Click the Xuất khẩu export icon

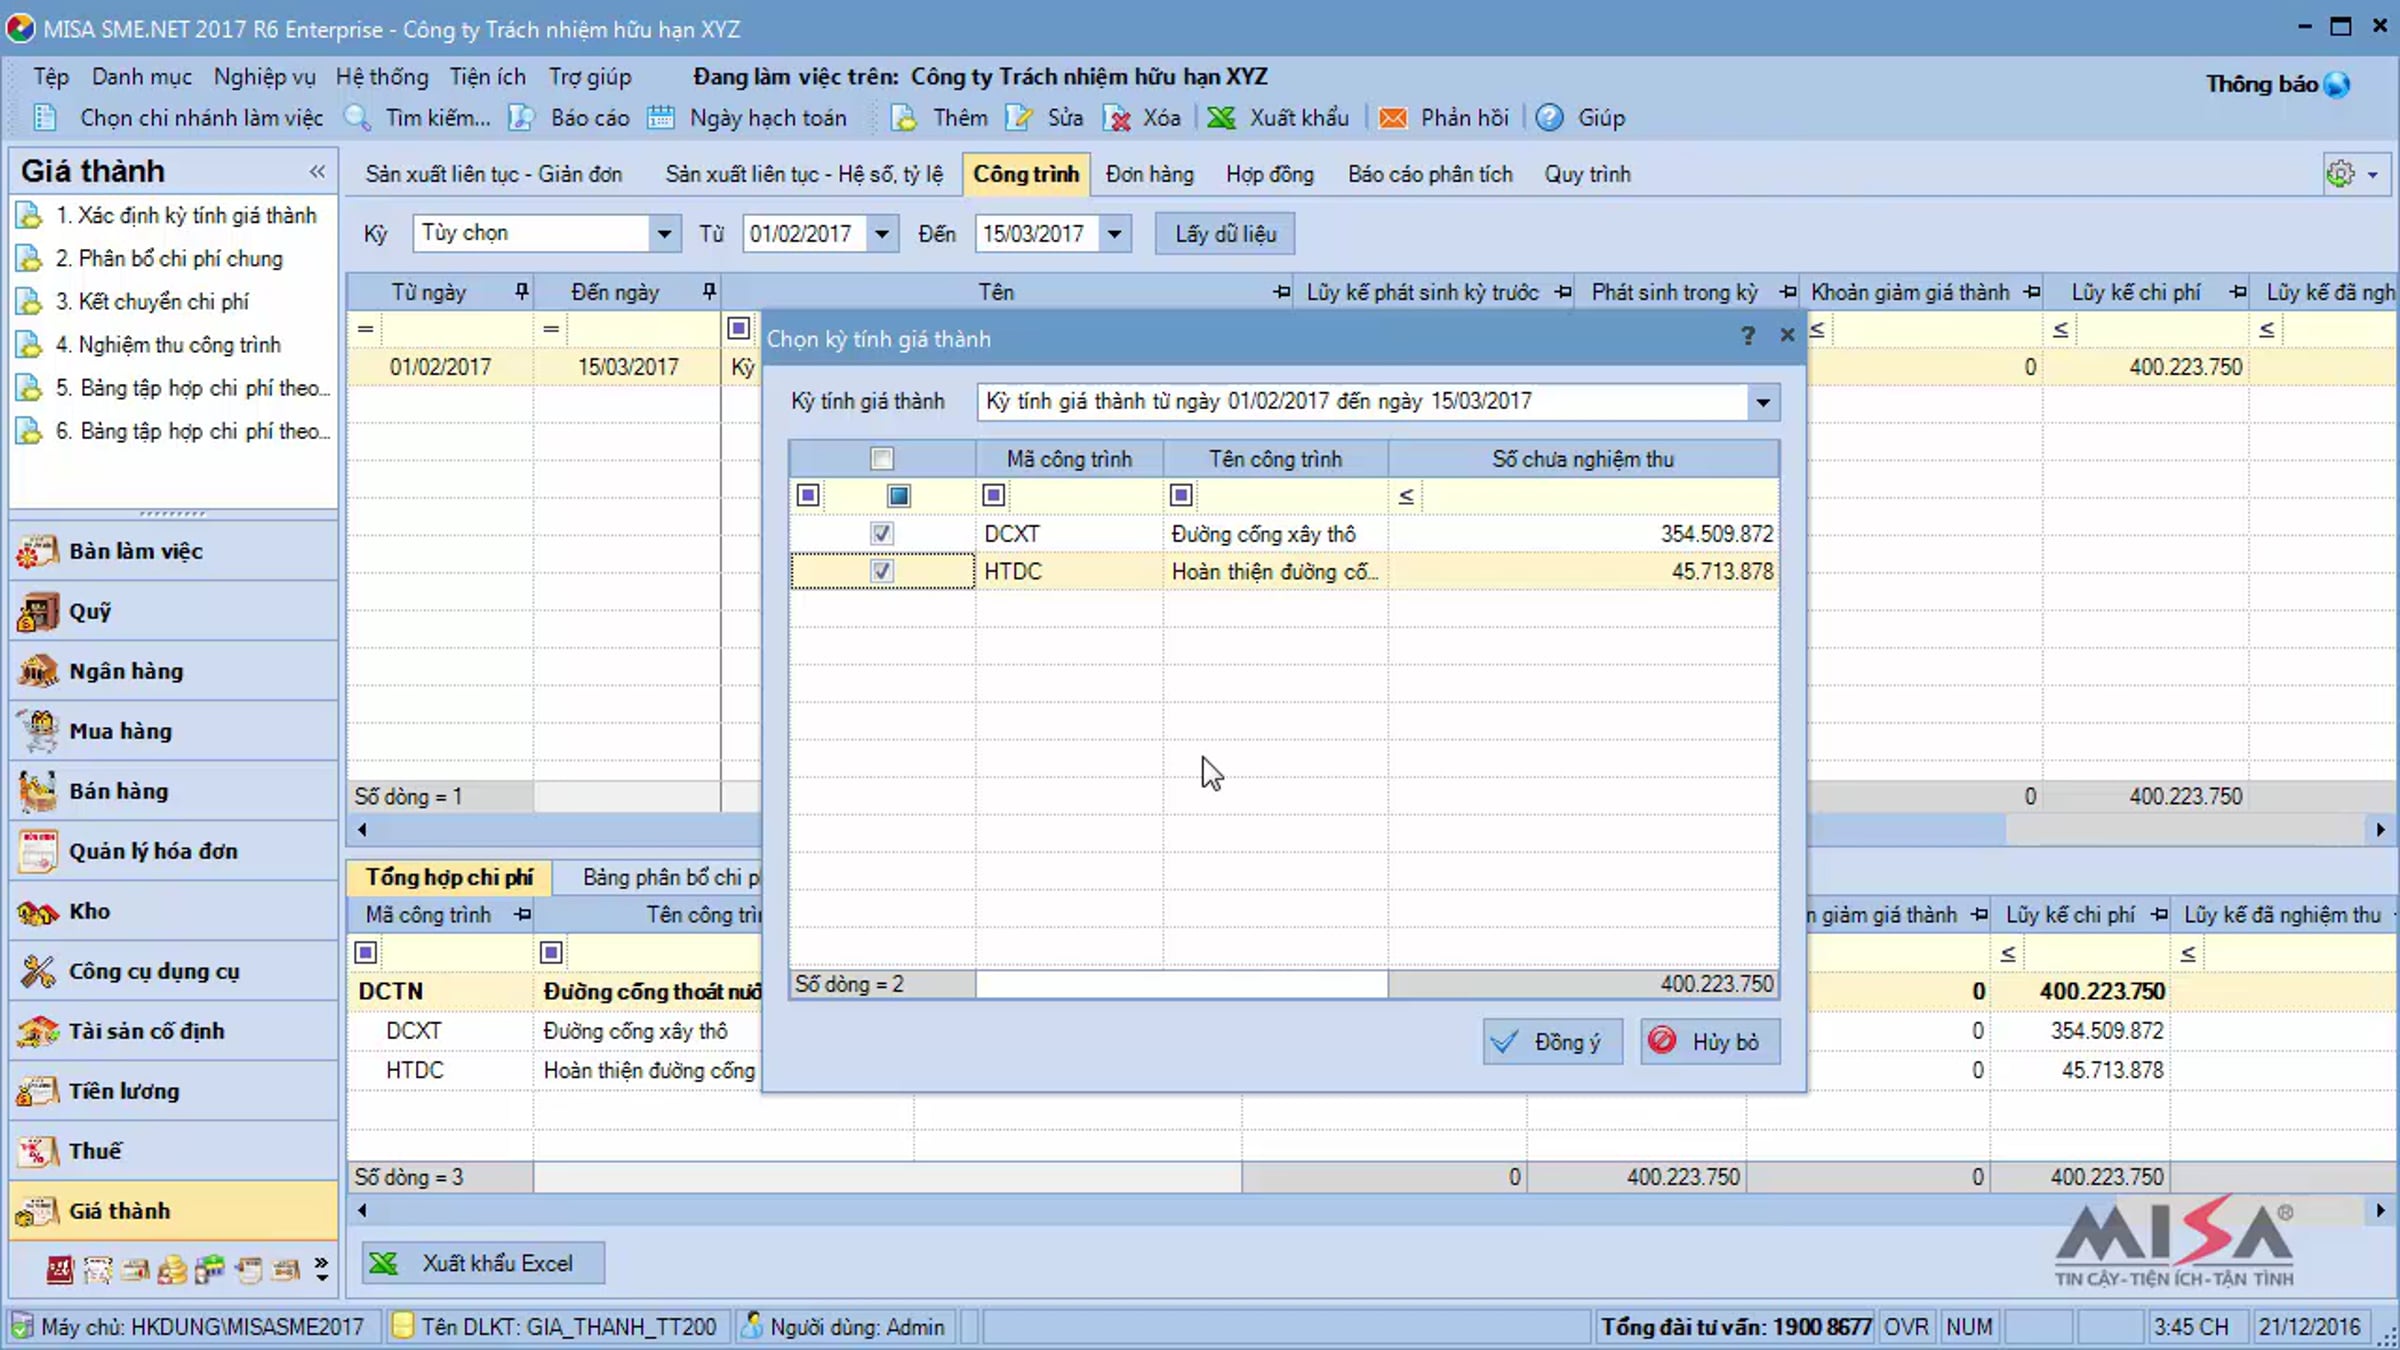1221,118
